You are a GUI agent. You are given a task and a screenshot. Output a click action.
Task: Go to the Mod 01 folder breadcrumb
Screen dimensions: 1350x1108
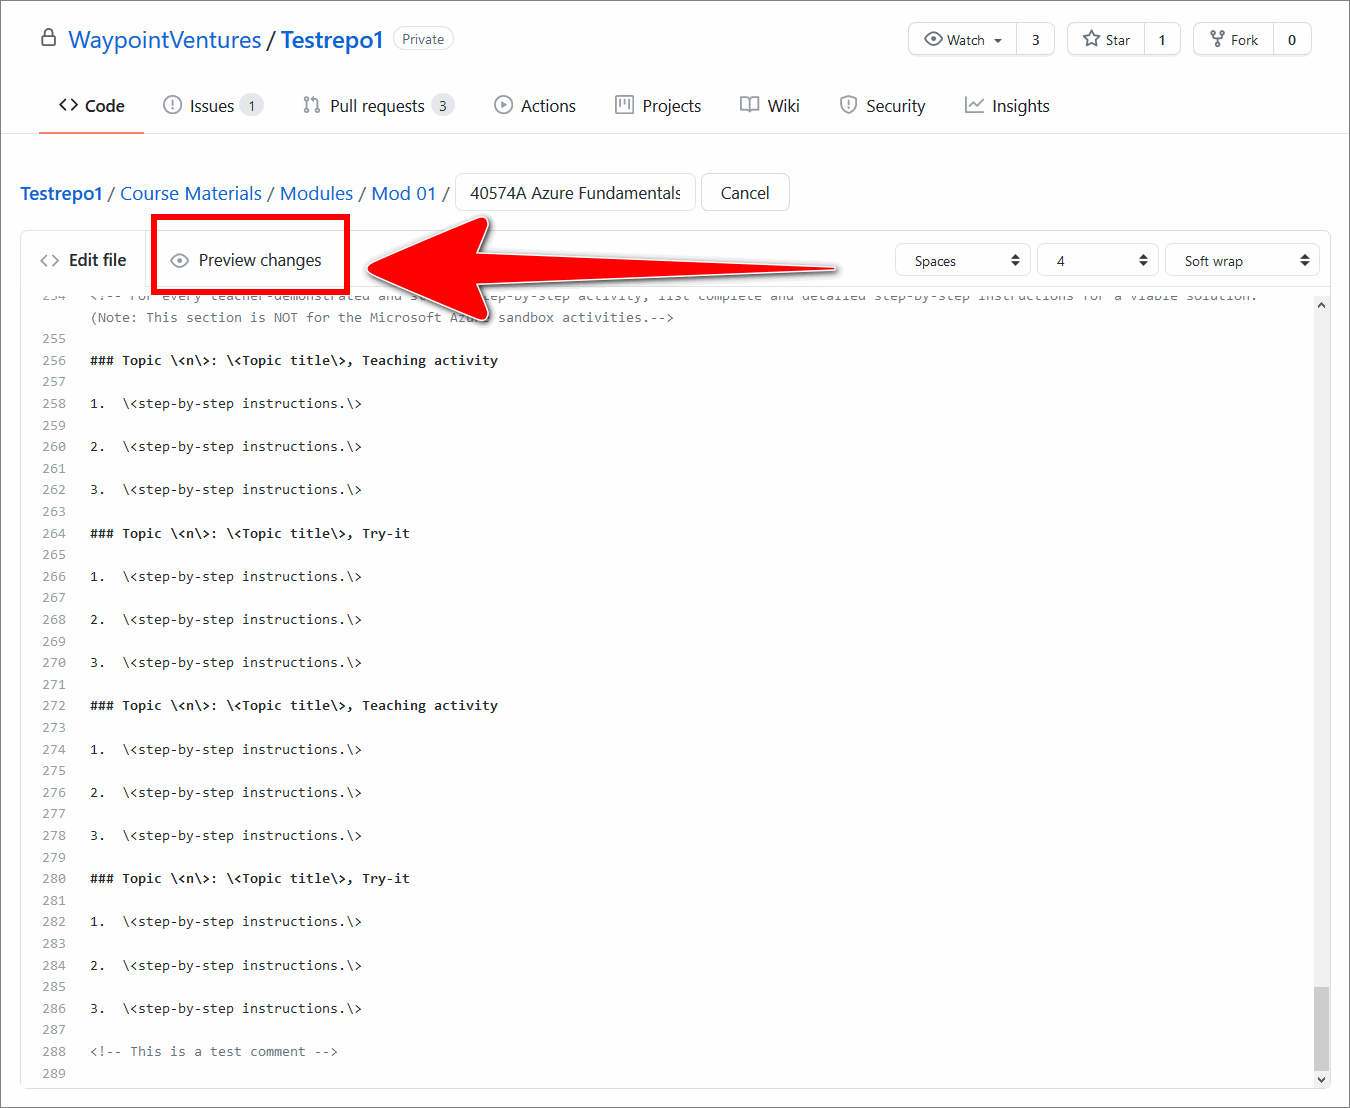pyautogui.click(x=404, y=193)
